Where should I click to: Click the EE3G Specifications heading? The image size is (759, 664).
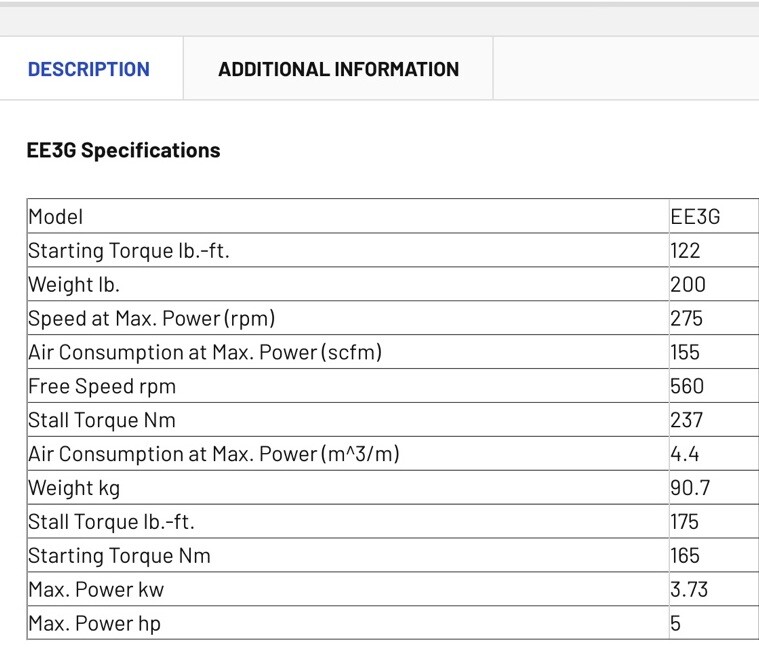tap(123, 151)
